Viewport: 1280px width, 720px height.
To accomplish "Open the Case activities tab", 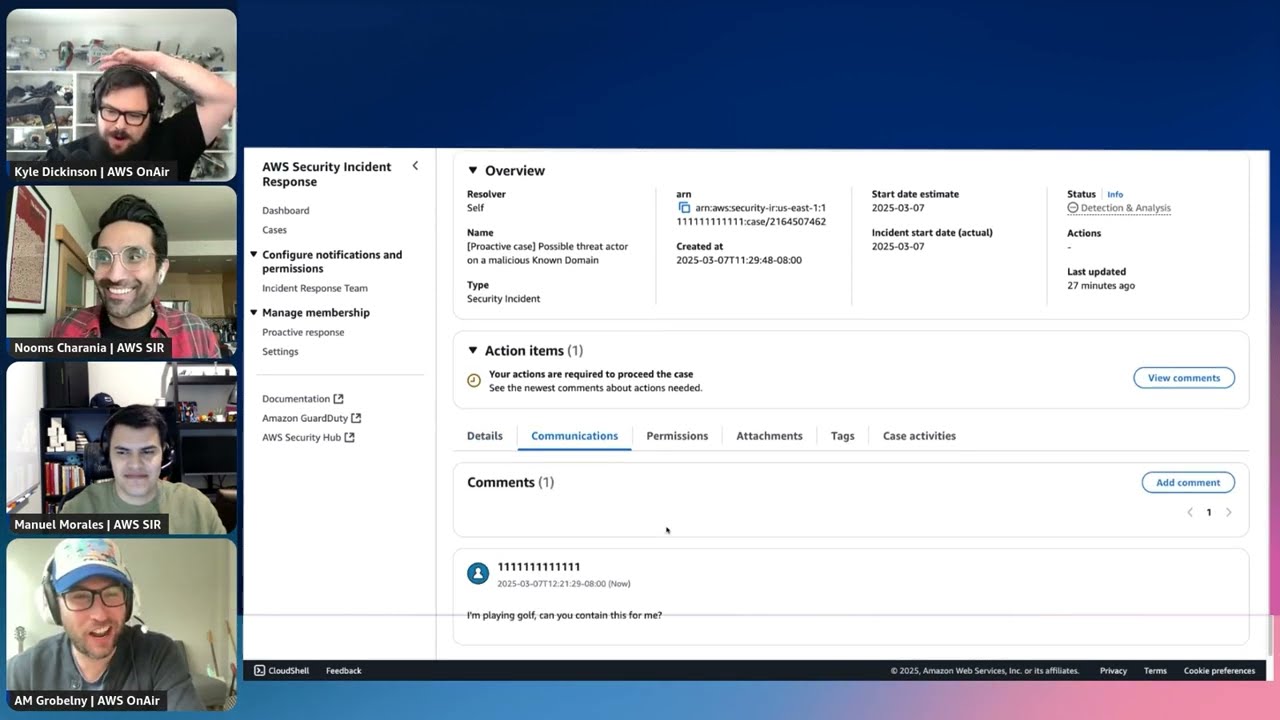I will [x=919, y=436].
